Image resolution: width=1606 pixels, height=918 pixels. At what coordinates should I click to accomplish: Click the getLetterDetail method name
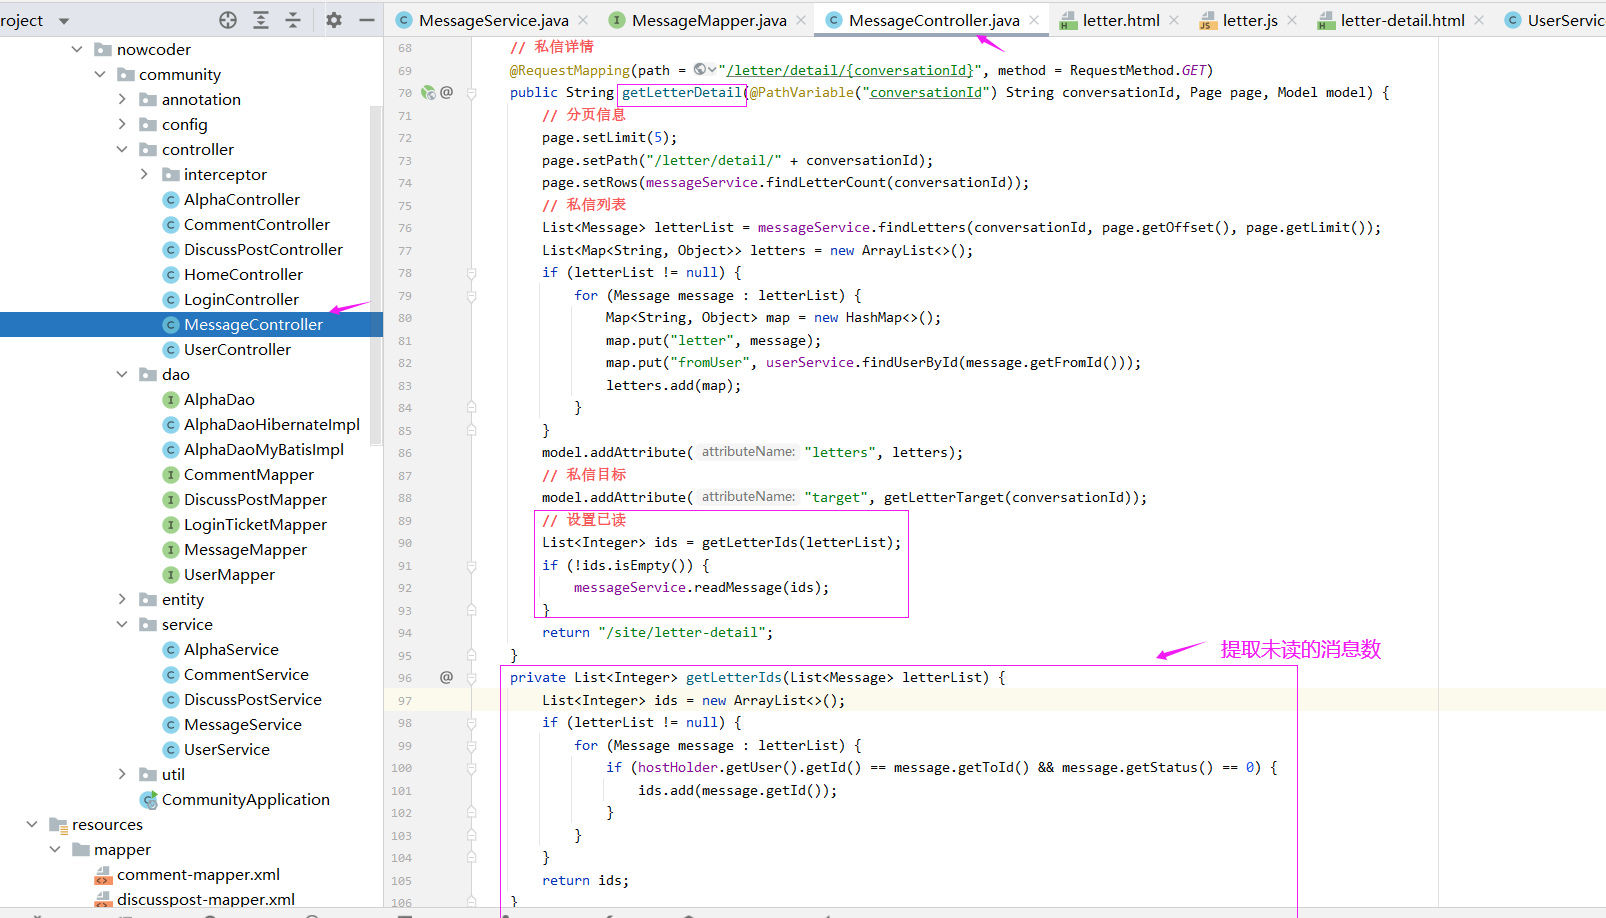click(682, 92)
